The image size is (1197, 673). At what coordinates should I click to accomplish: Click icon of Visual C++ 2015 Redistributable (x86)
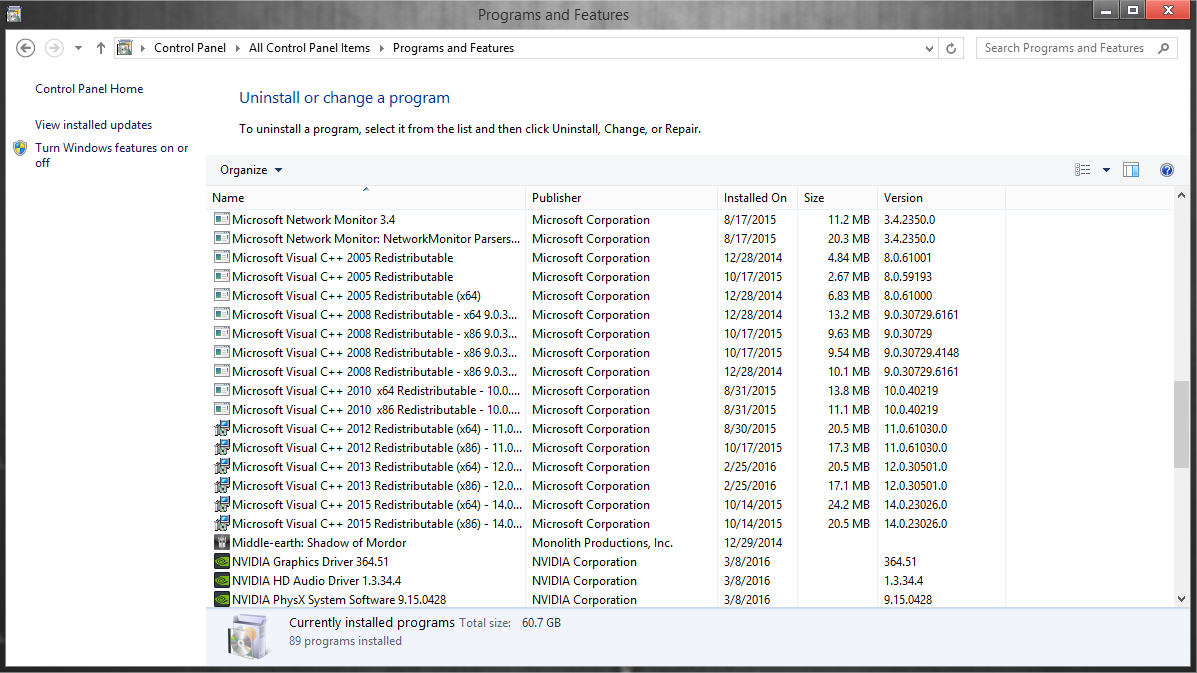point(221,523)
